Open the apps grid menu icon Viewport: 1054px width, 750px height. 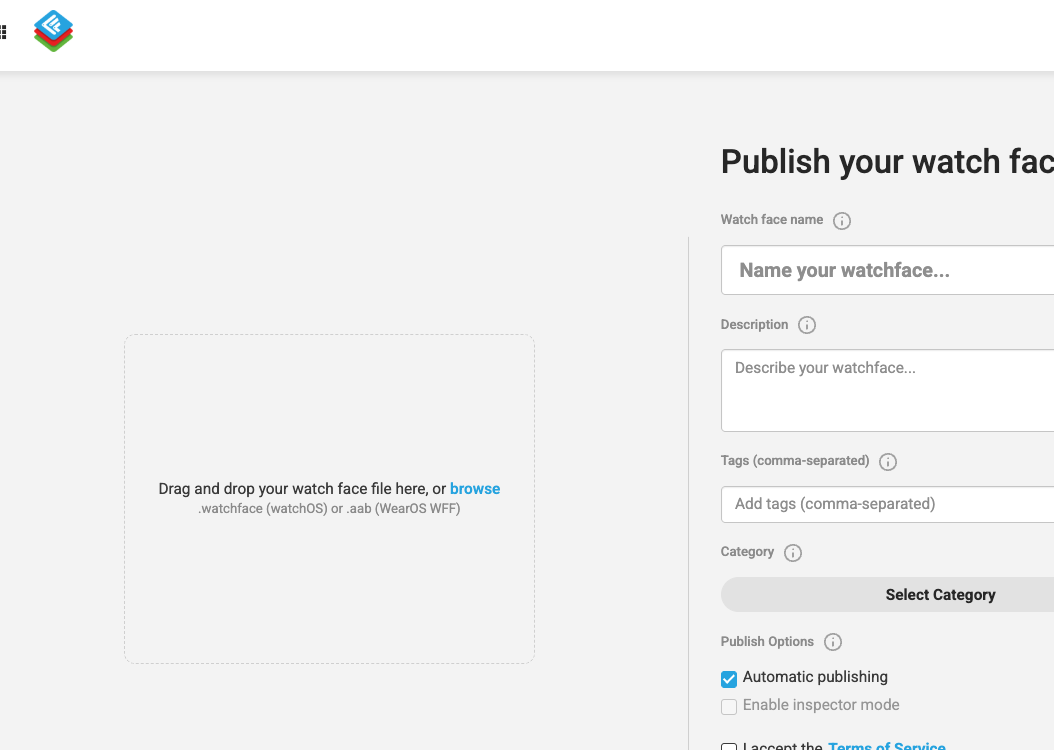click(x=3, y=32)
